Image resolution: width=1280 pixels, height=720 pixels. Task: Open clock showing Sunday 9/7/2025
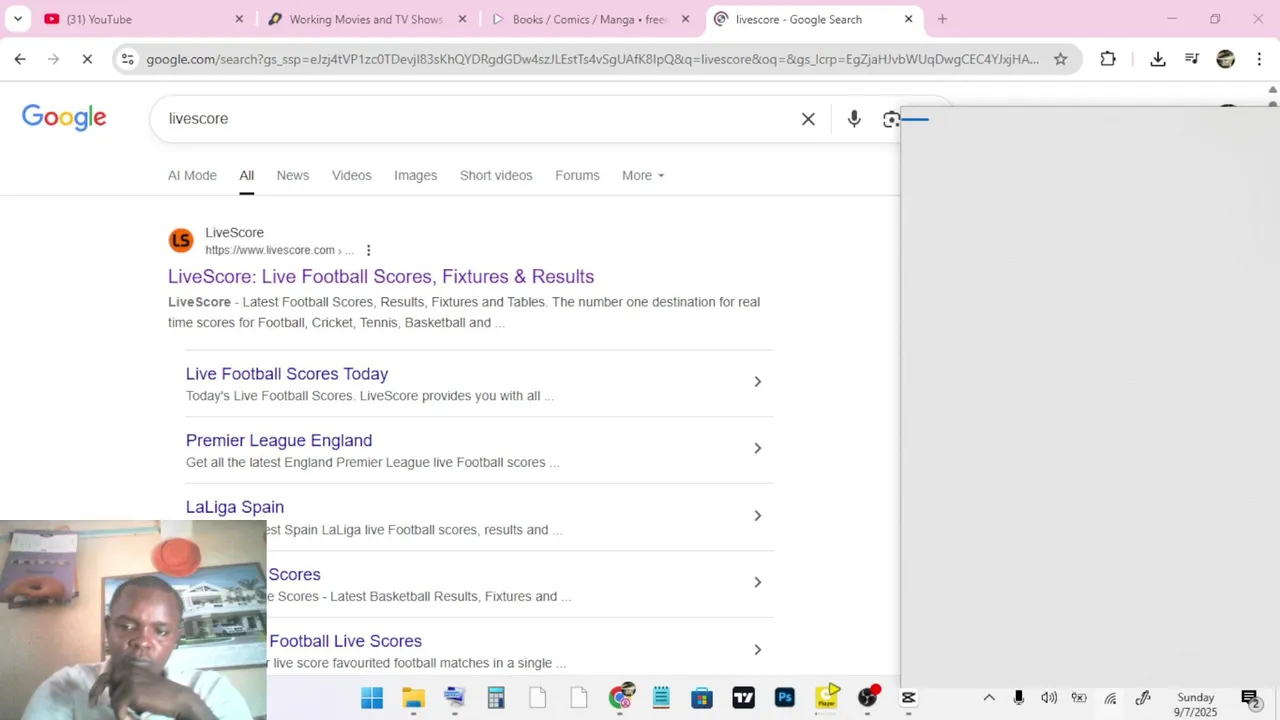1196,704
